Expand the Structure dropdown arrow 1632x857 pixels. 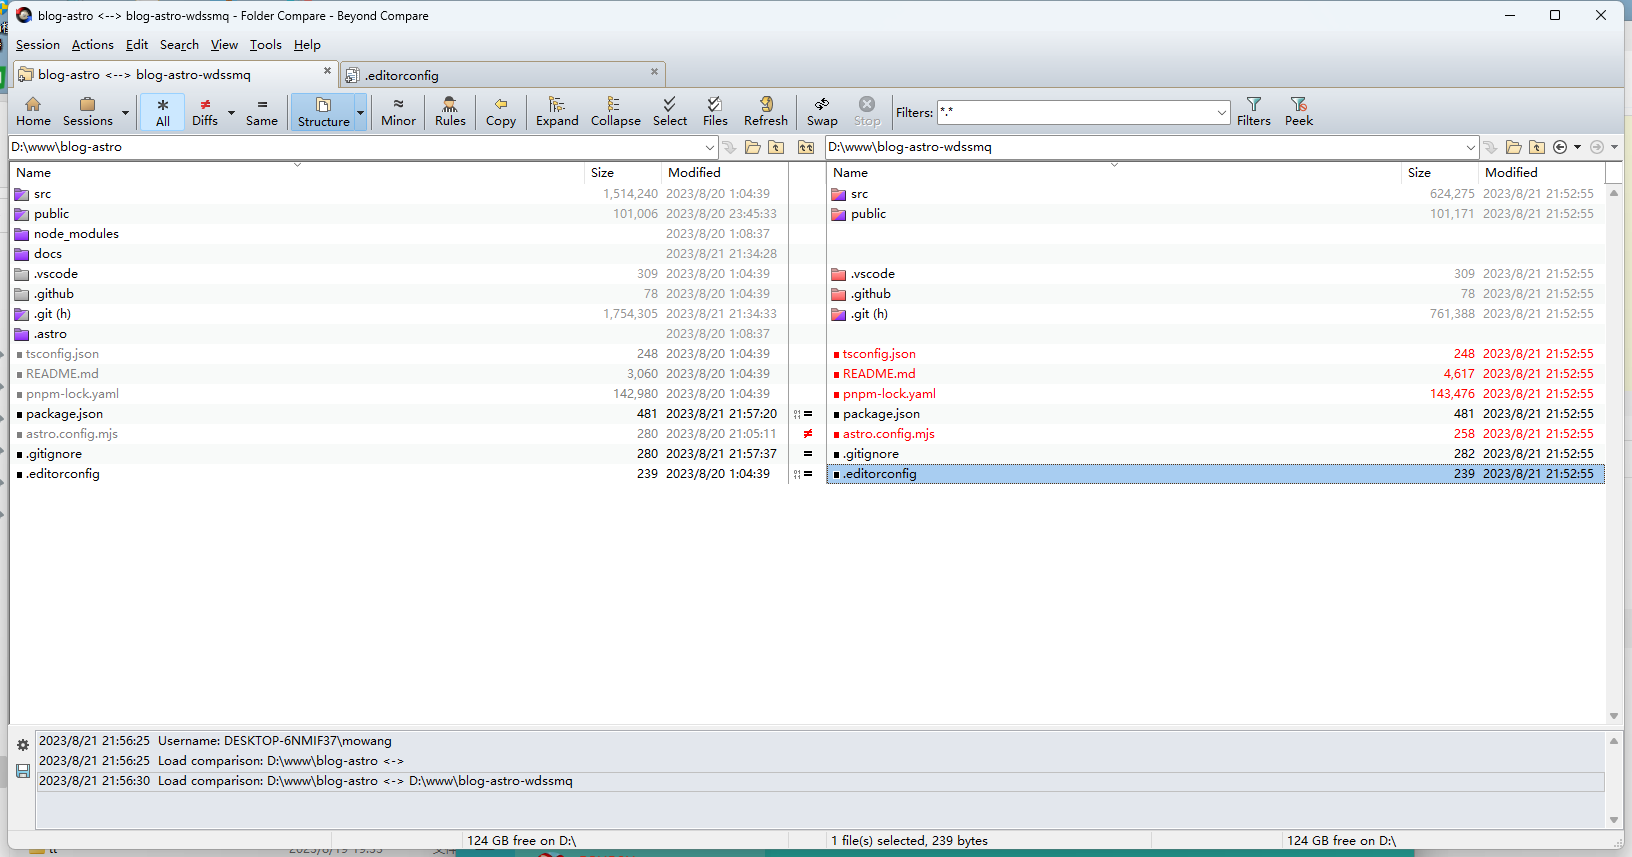coord(361,112)
